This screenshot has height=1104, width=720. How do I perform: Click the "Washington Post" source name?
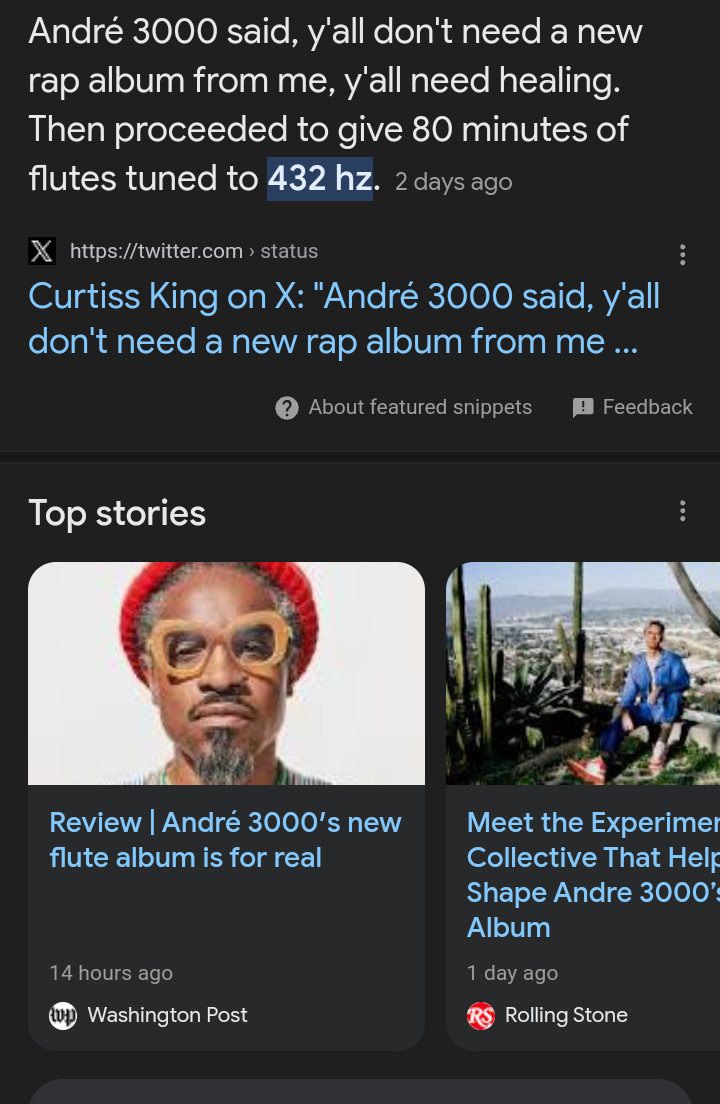(167, 1015)
